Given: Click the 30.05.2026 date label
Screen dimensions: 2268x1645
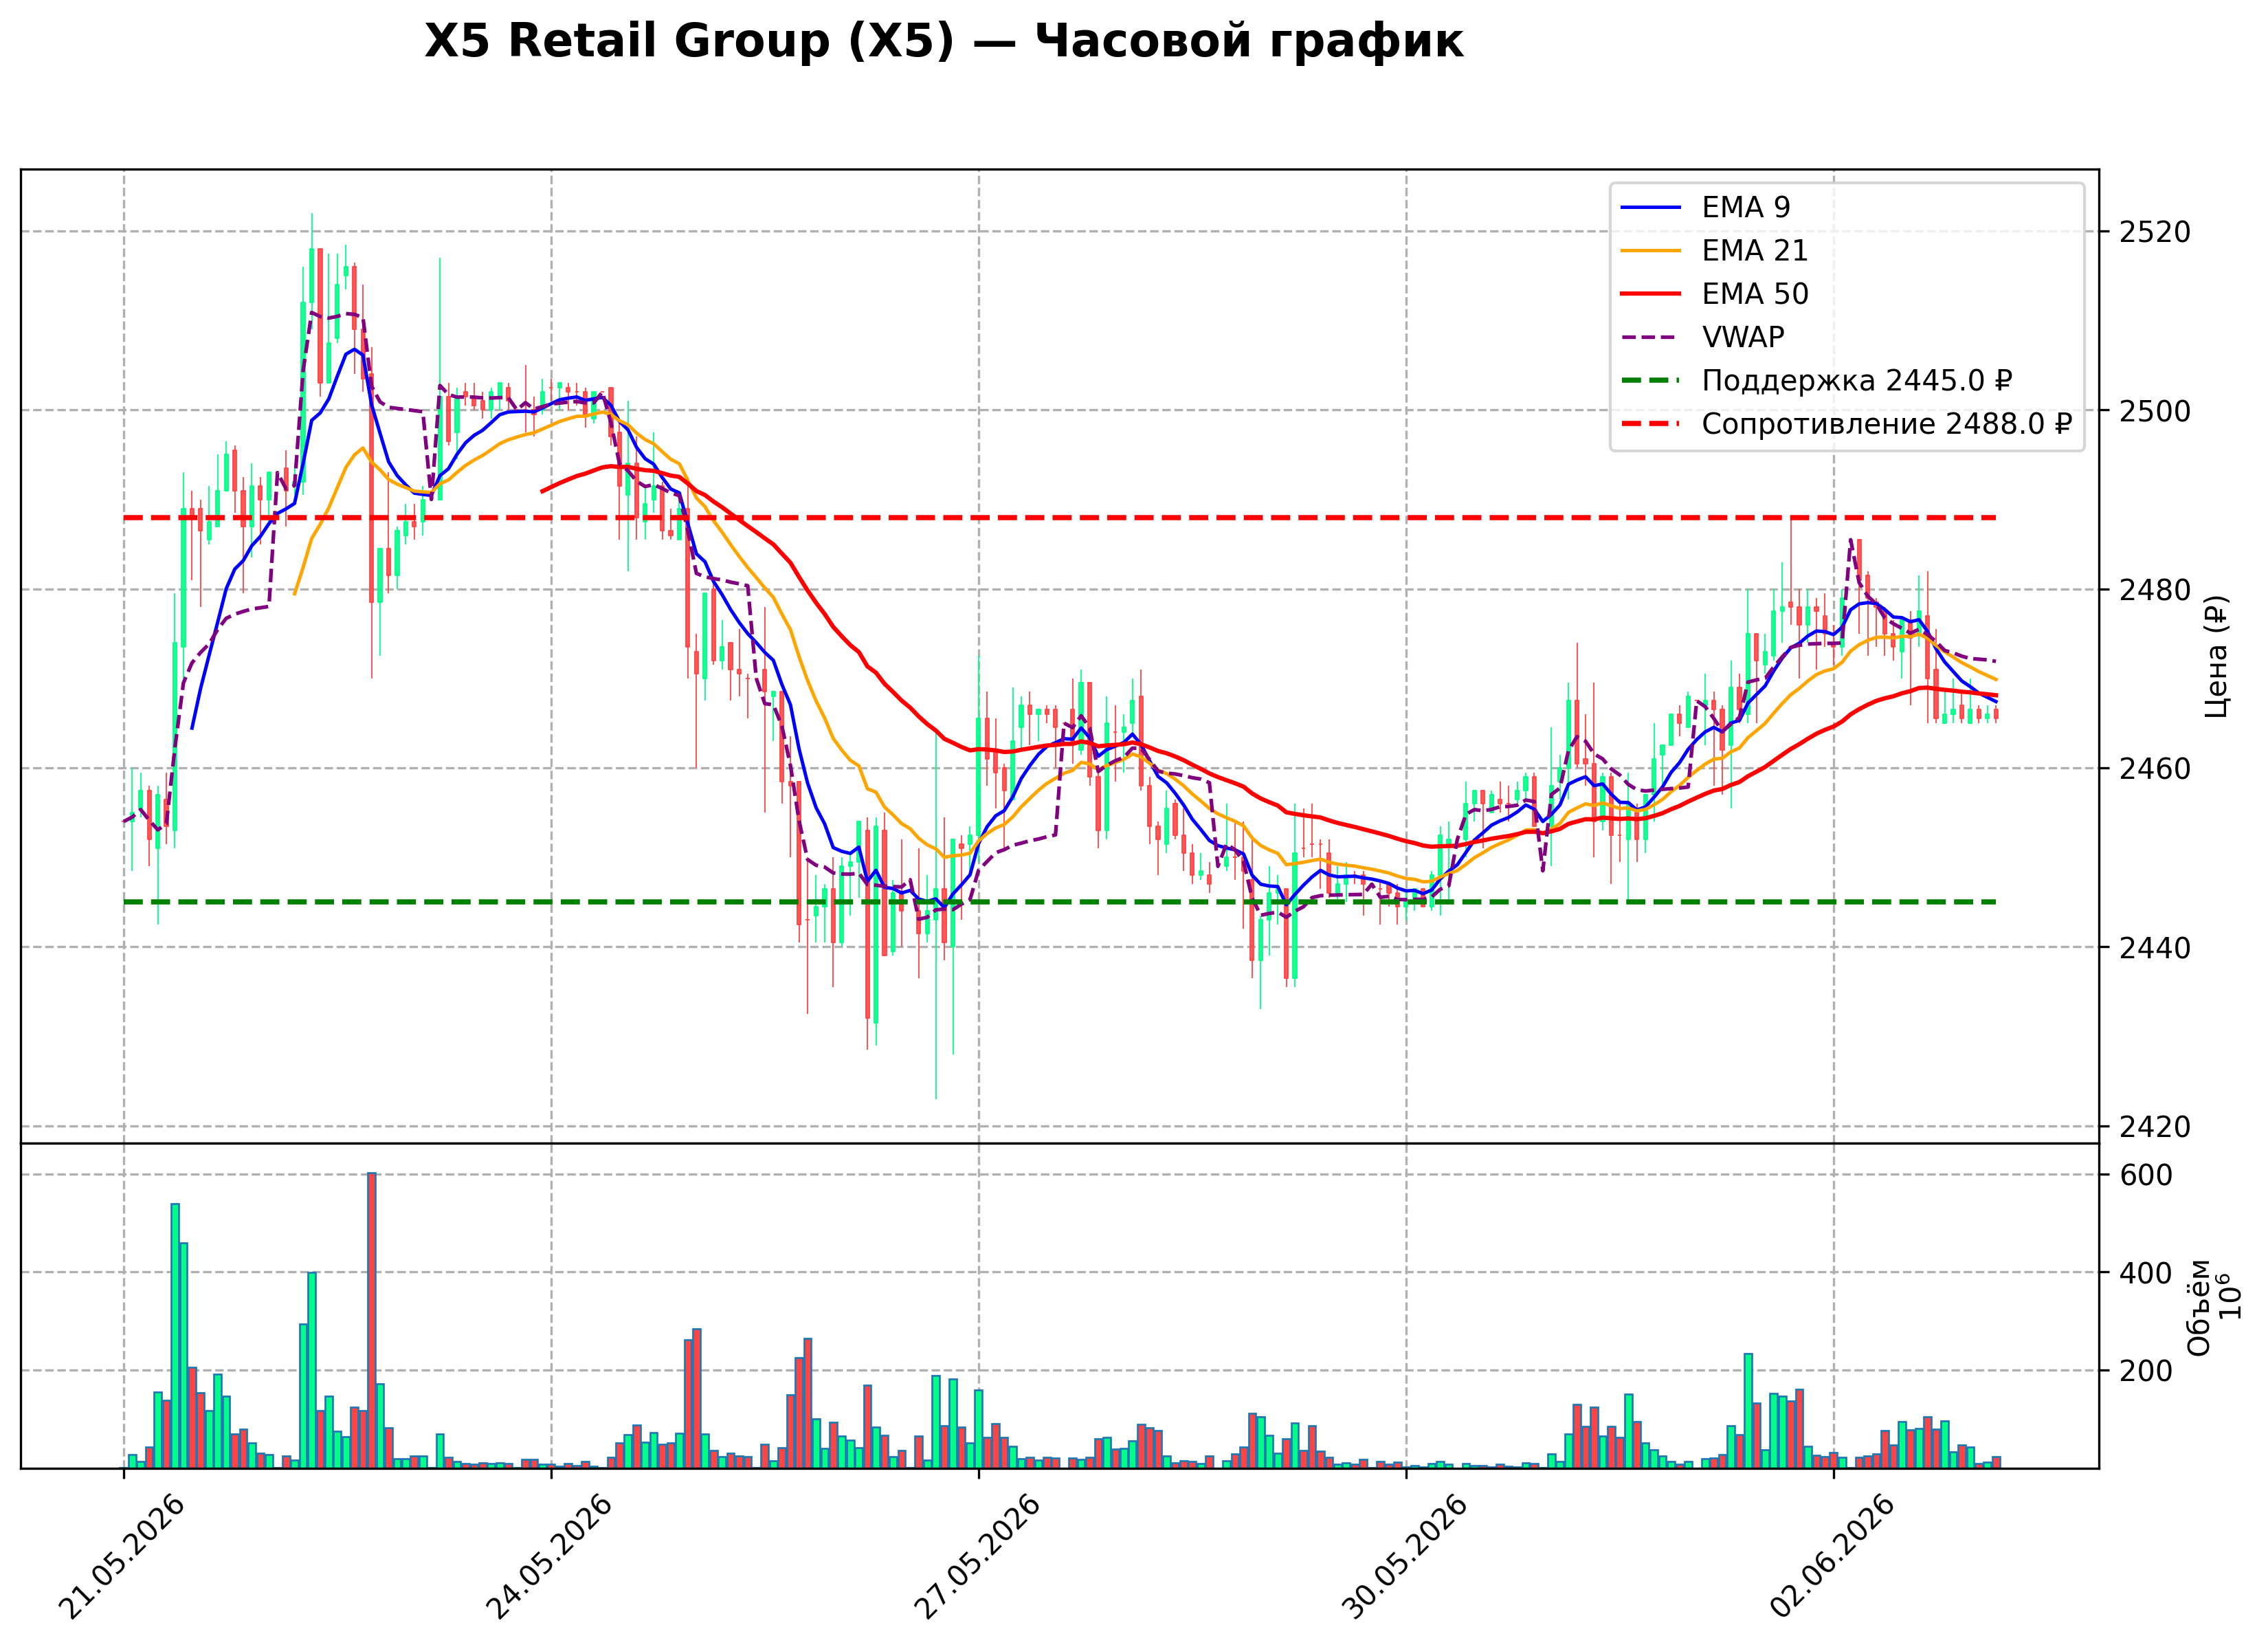Looking at the screenshot, I should pos(1405,1557).
